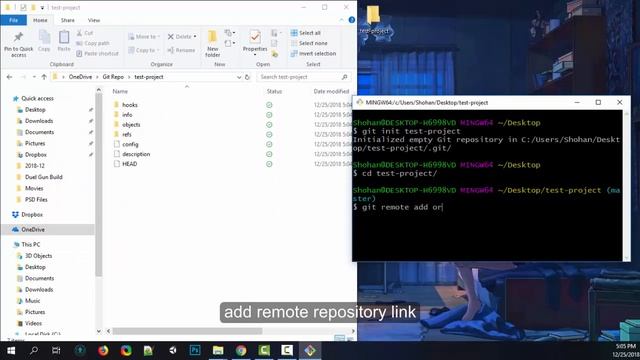Select the objects folder
This screenshot has height=360, width=640.
[x=131, y=124]
